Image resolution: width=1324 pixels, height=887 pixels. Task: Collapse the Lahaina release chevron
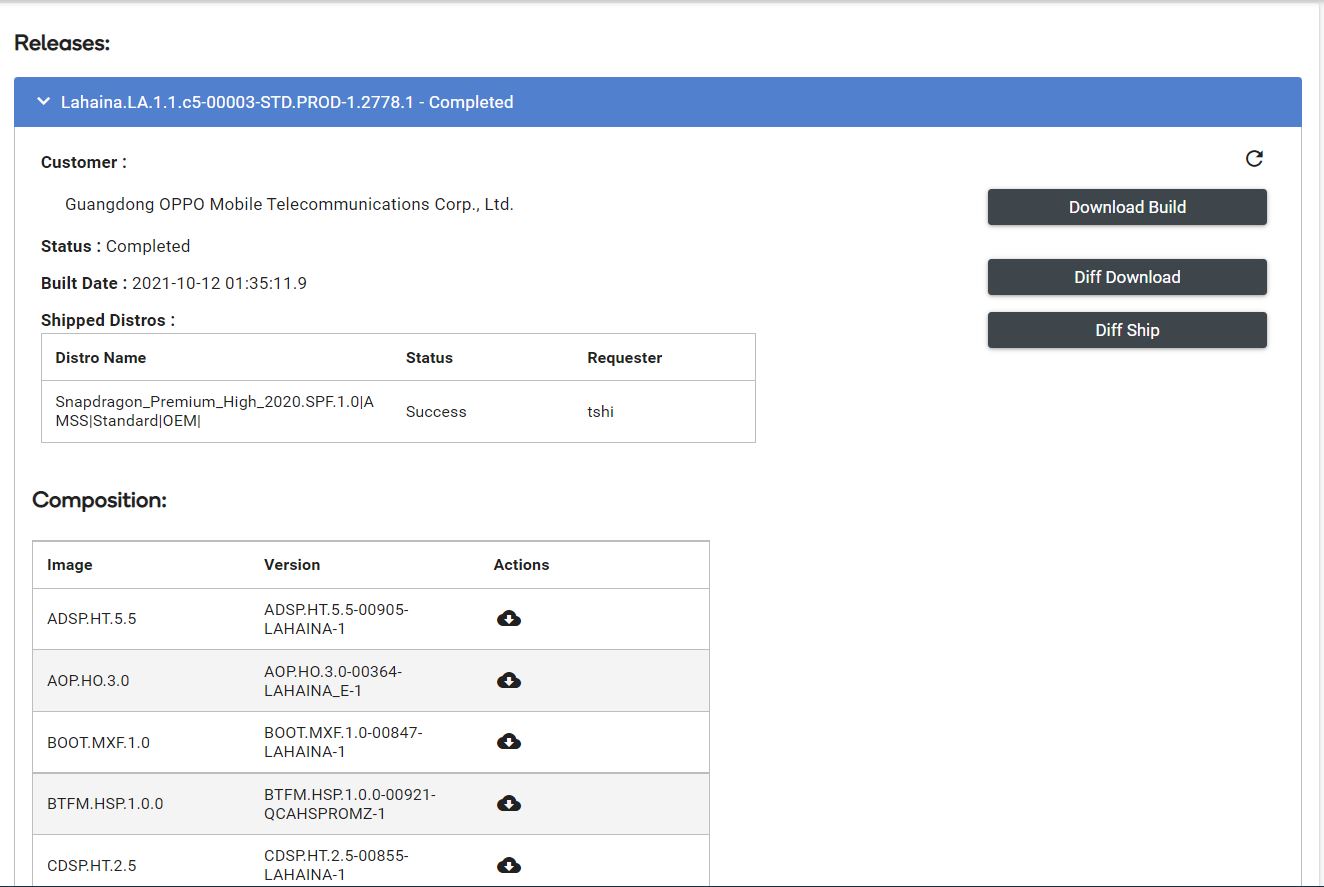click(43, 102)
